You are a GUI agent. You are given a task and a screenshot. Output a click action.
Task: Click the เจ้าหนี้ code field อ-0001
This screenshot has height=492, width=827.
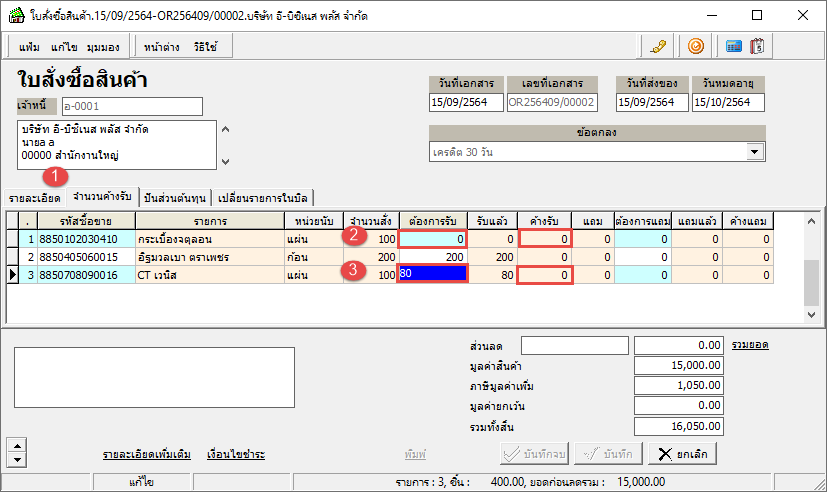coord(132,107)
